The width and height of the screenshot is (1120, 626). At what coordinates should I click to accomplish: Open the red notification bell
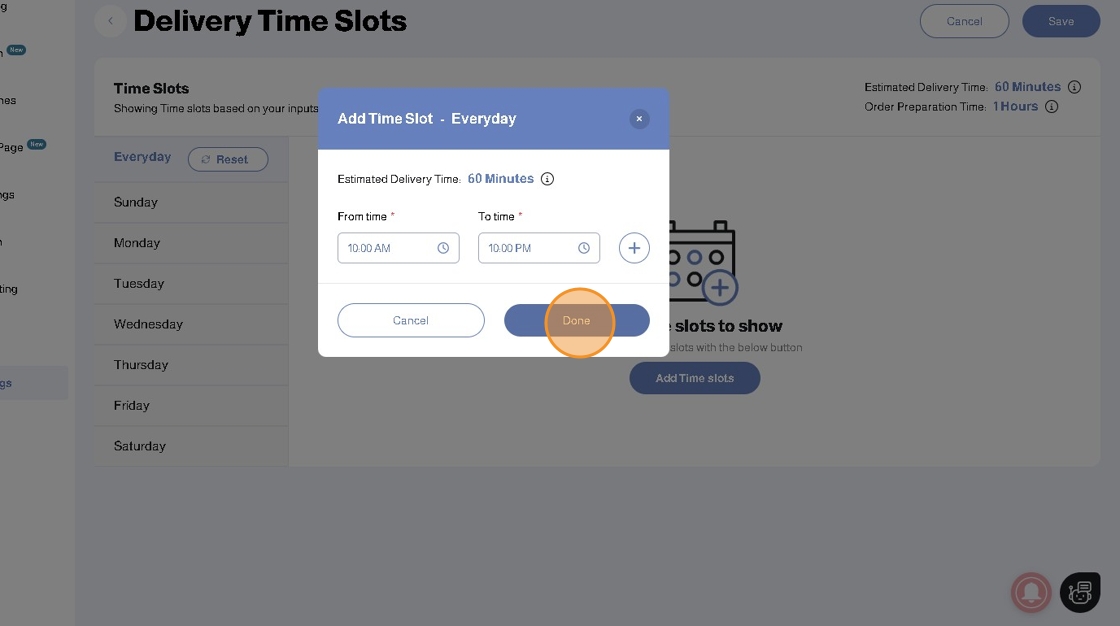pyautogui.click(x=1031, y=592)
